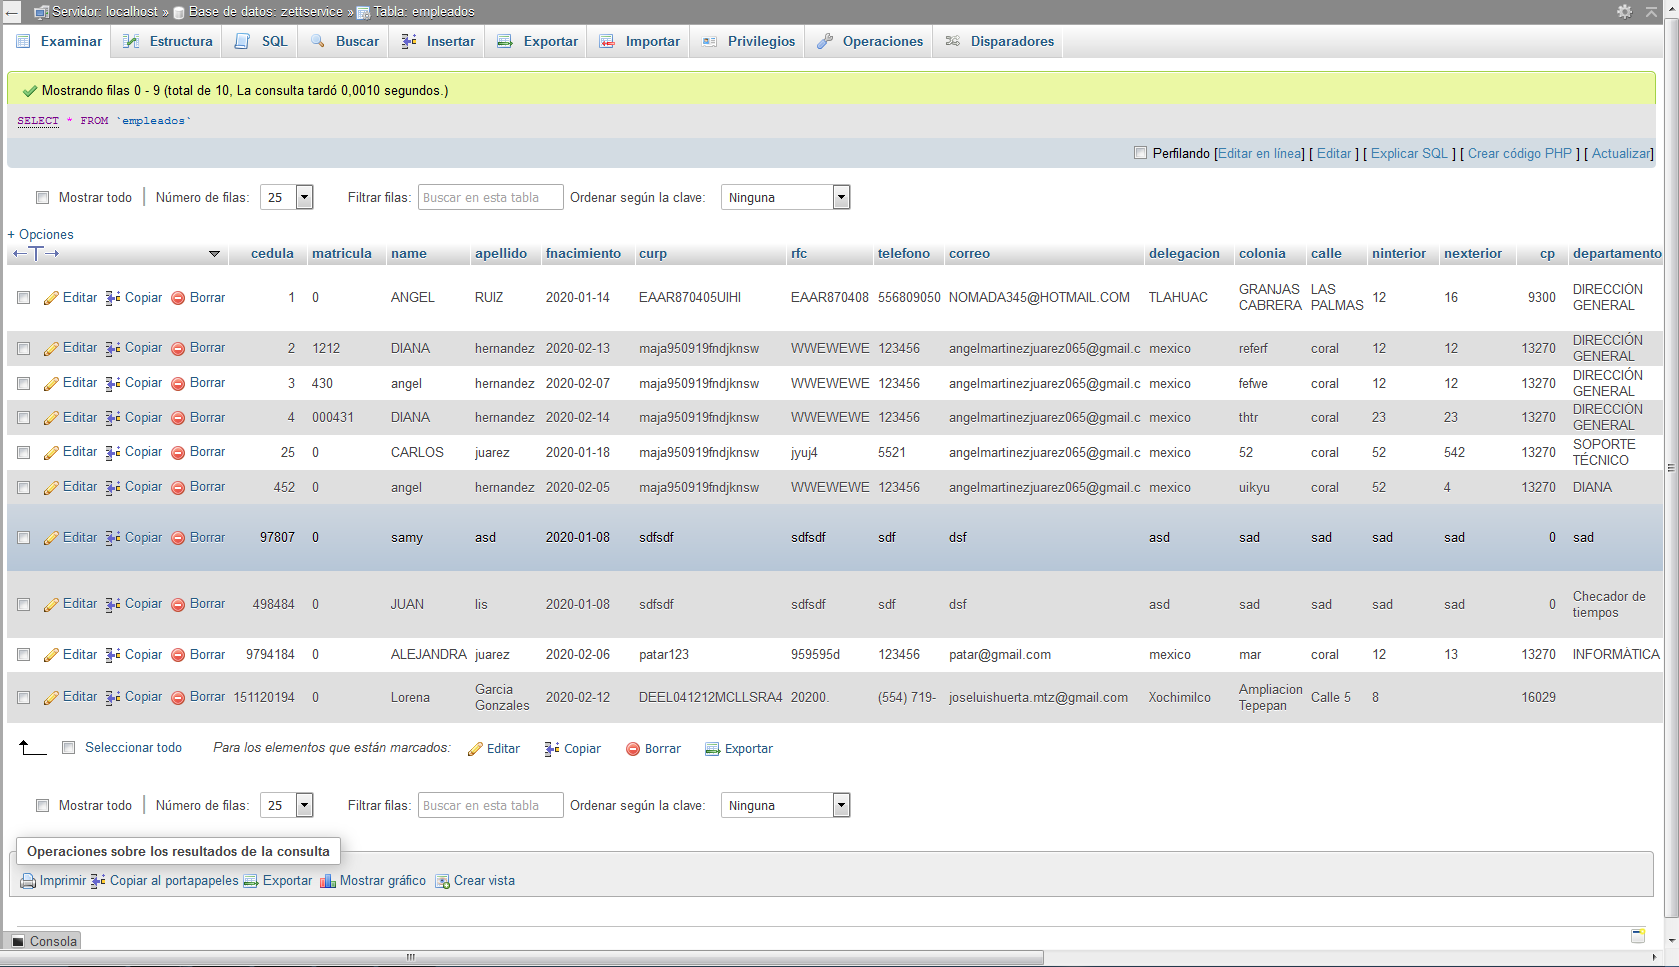The image size is (1679, 967).
Task: Click the pencil Editar icon for the ANGEL RUIZ row
Action: (51, 298)
